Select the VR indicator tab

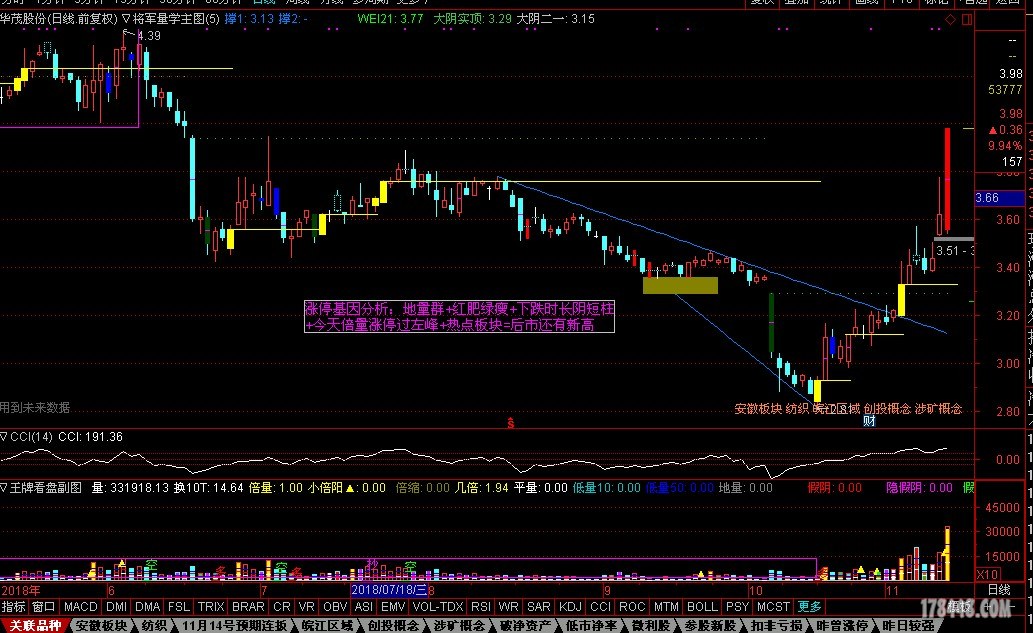tap(306, 607)
